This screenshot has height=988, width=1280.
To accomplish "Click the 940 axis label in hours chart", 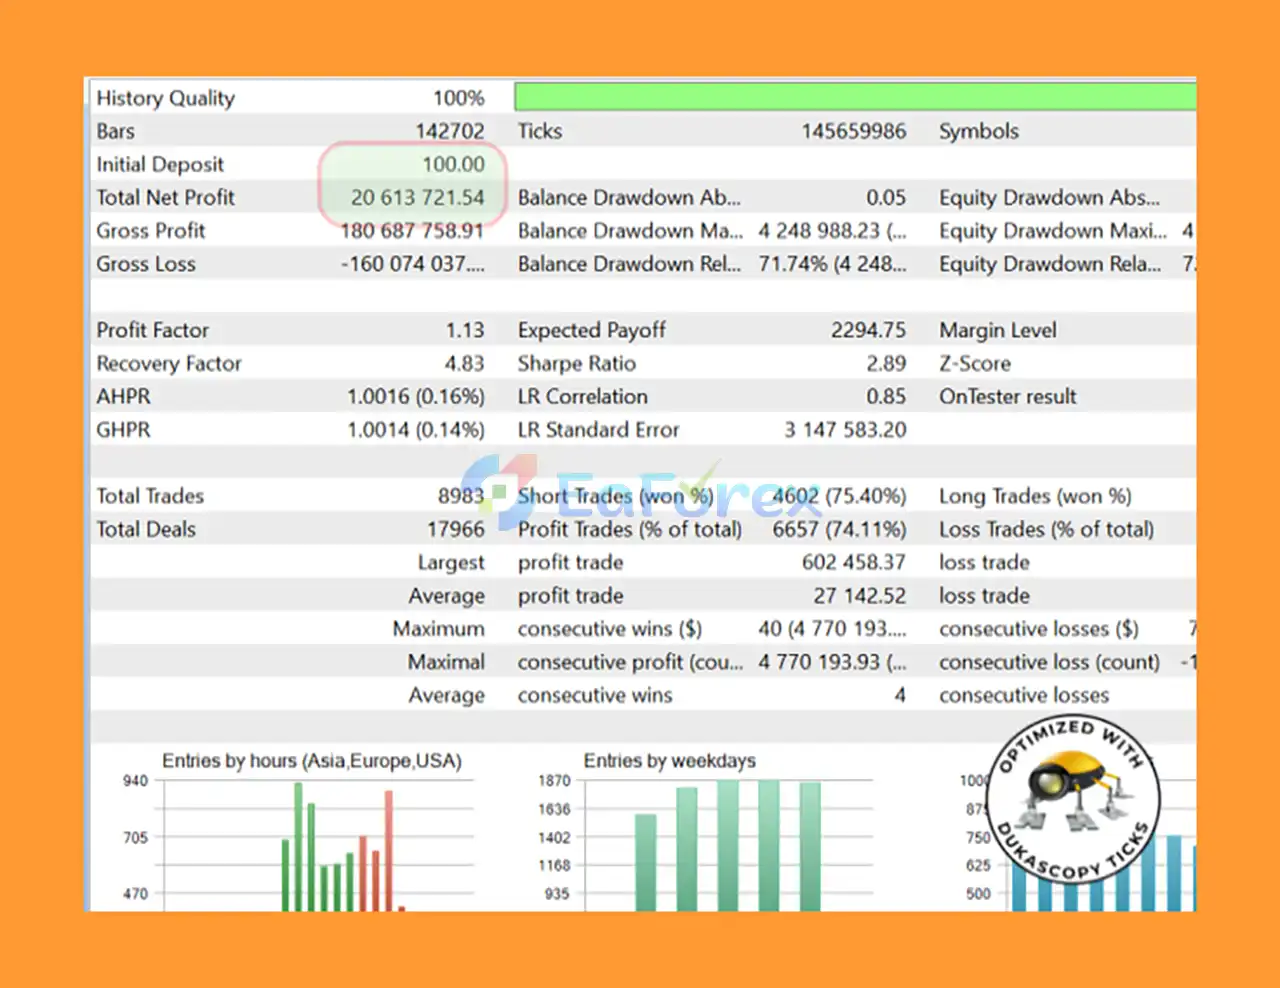I will (x=135, y=780).
